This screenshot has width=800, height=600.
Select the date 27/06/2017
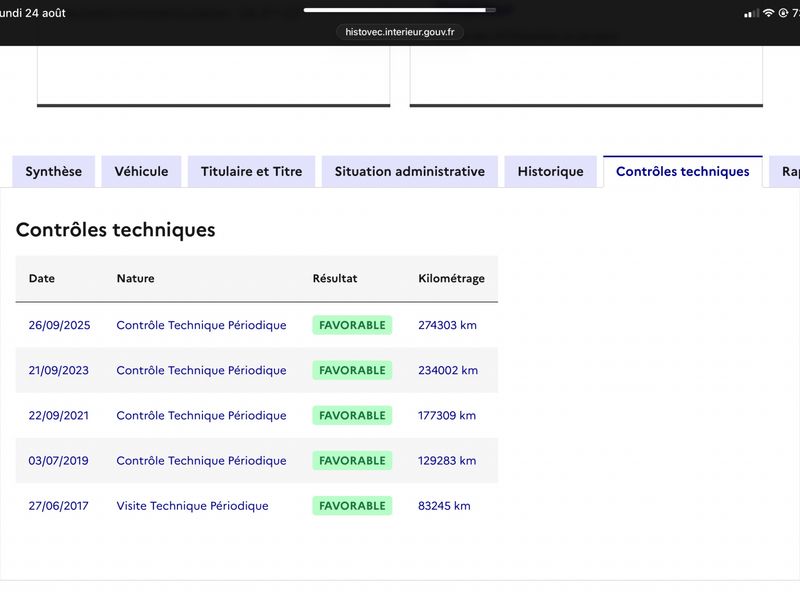[58, 506]
